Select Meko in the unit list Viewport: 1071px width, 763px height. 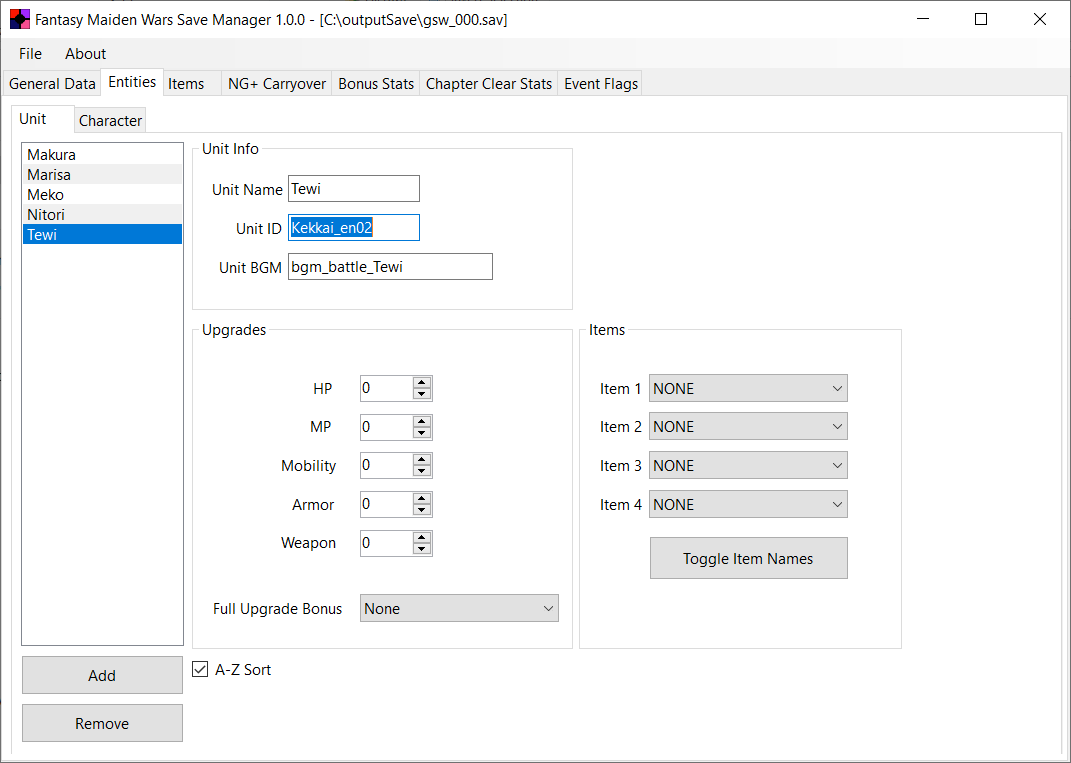point(102,195)
